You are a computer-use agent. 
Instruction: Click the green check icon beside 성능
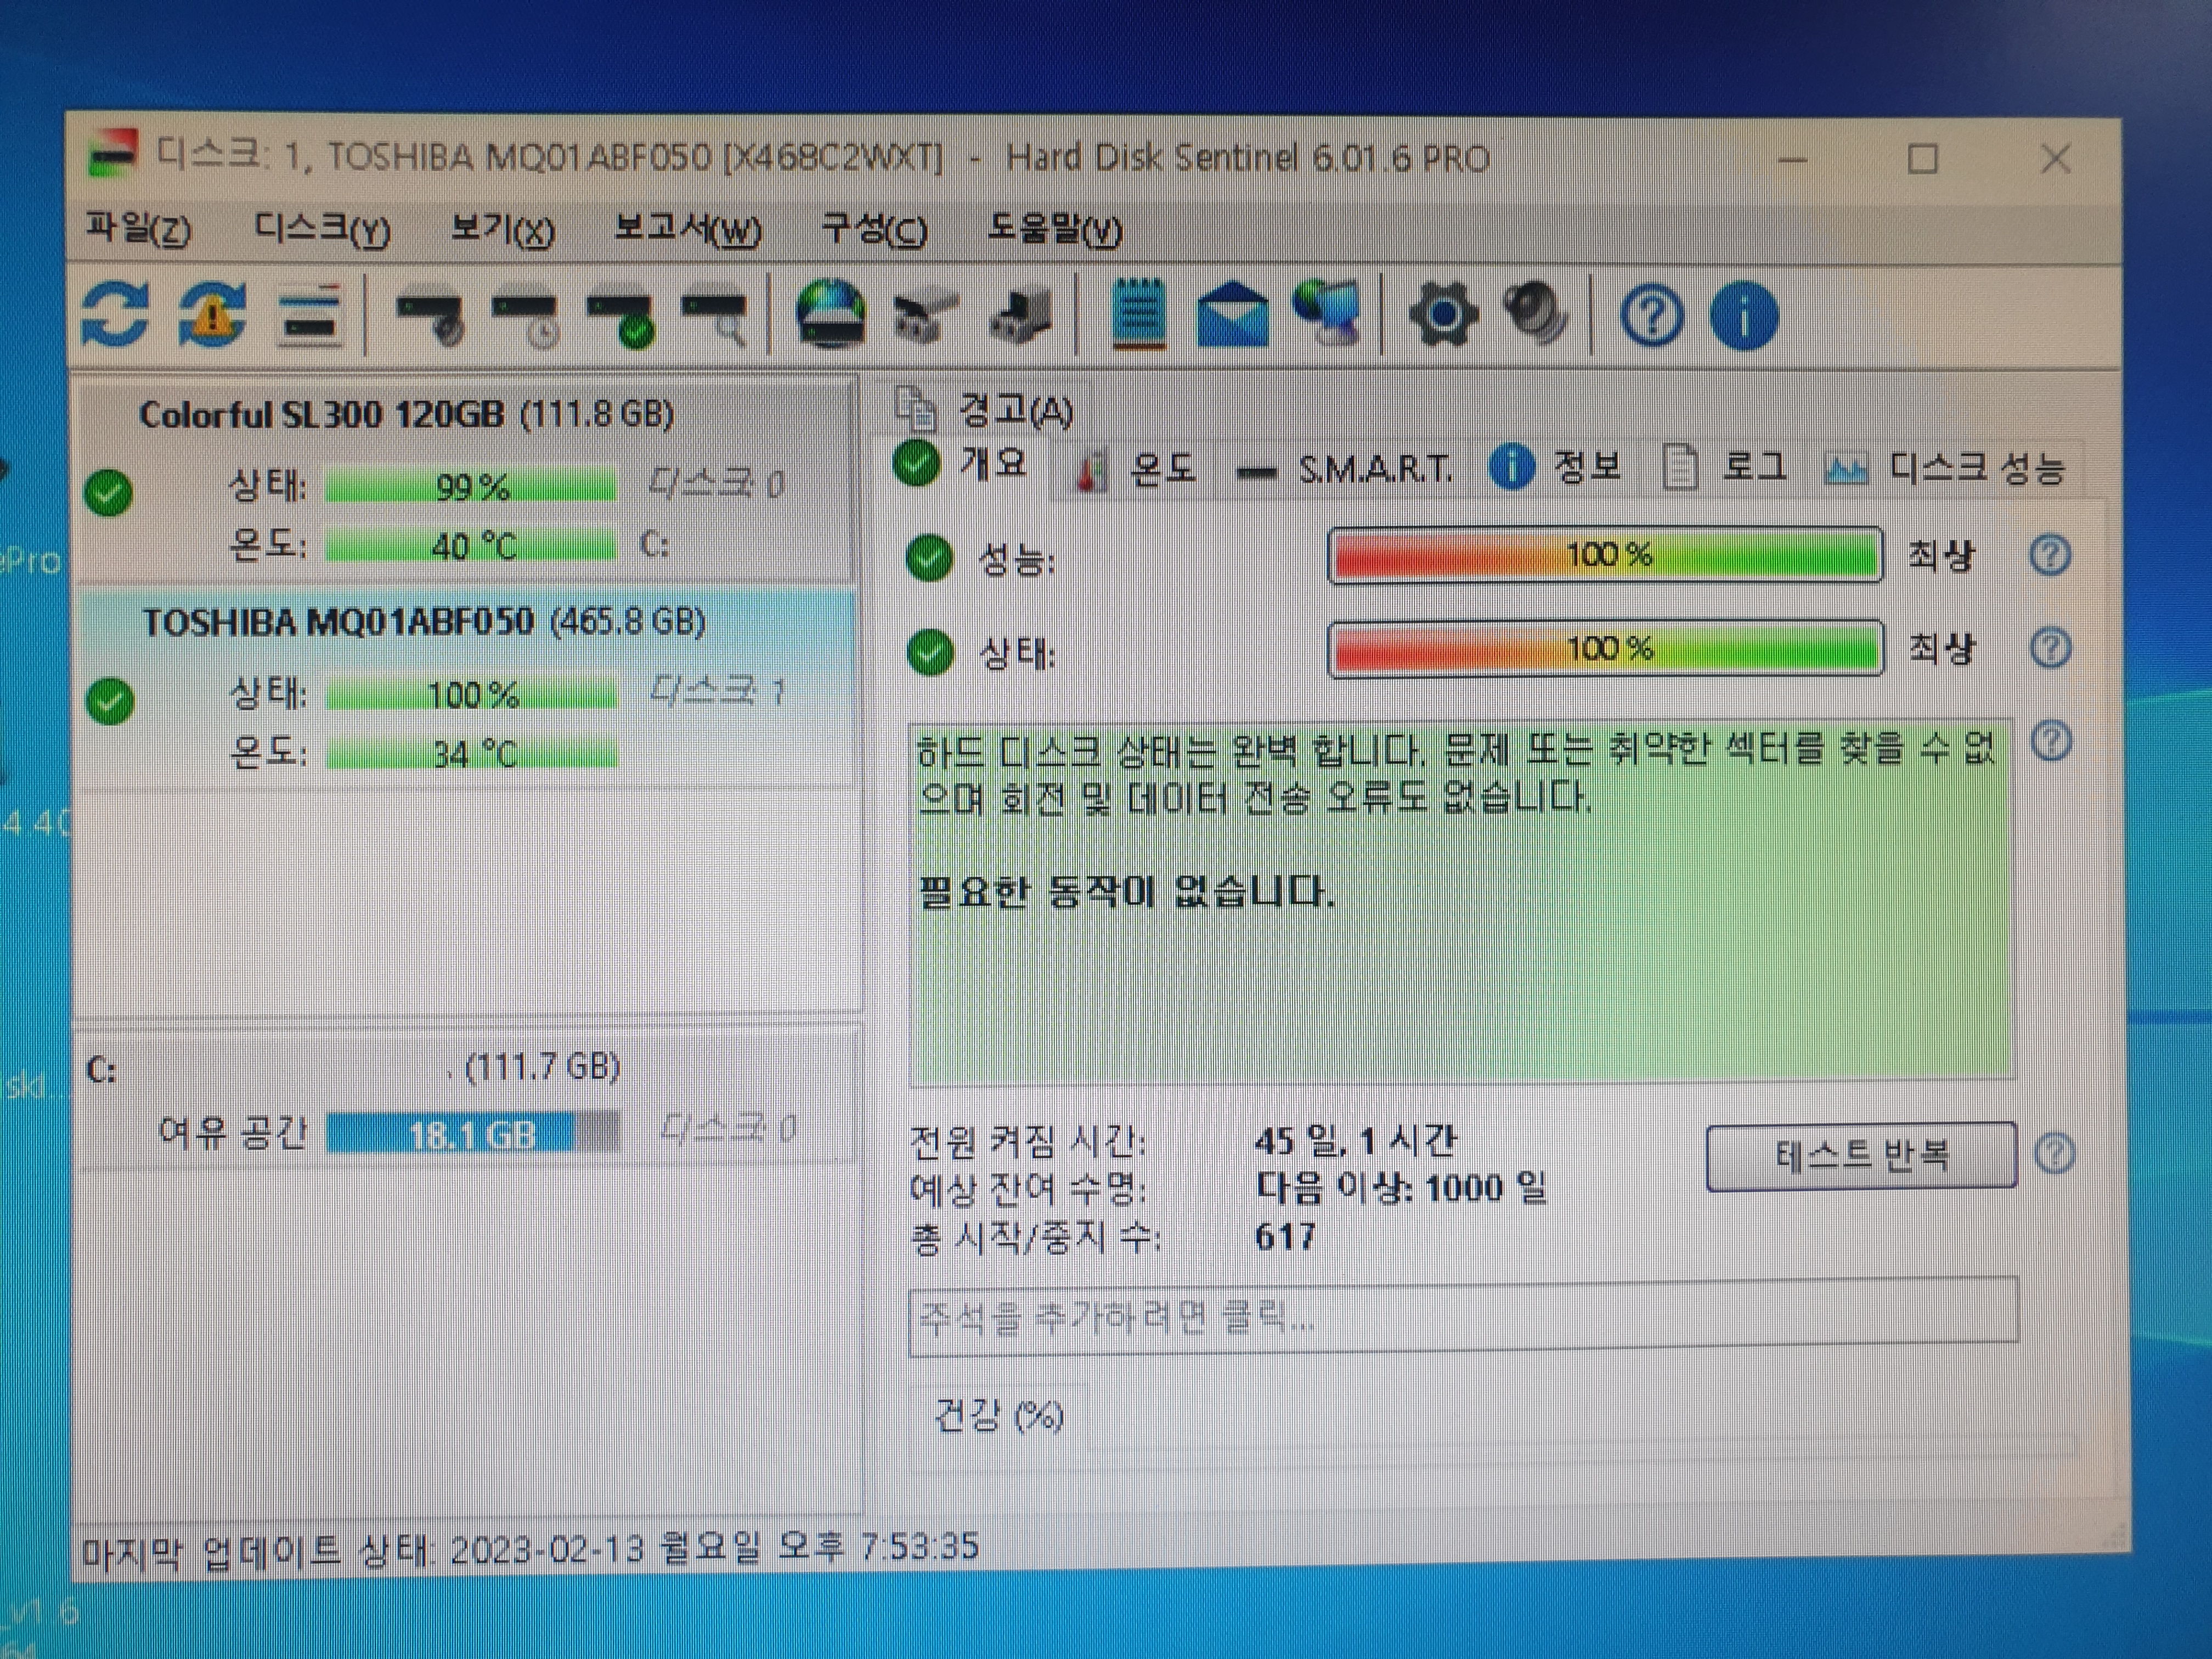coord(929,558)
